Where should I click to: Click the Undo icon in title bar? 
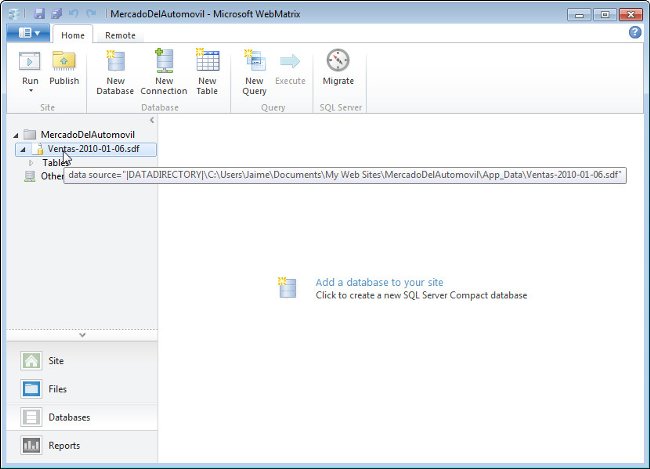(x=73, y=14)
